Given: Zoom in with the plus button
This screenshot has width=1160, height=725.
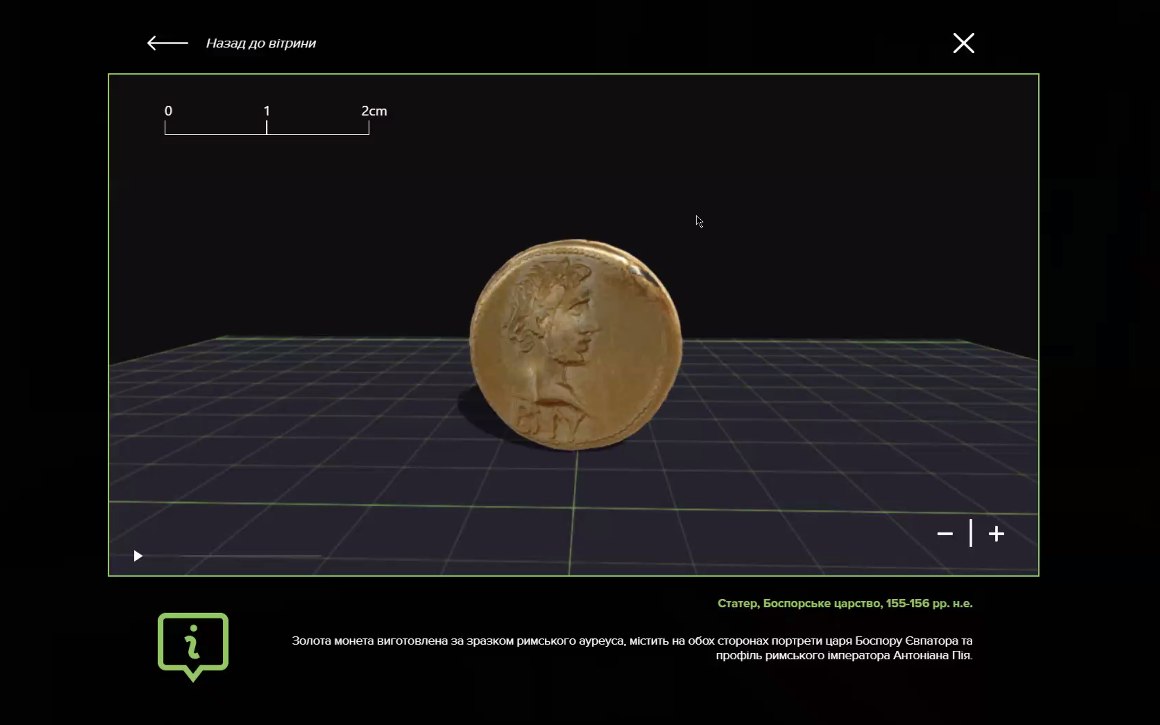Looking at the screenshot, I should click(x=997, y=533).
